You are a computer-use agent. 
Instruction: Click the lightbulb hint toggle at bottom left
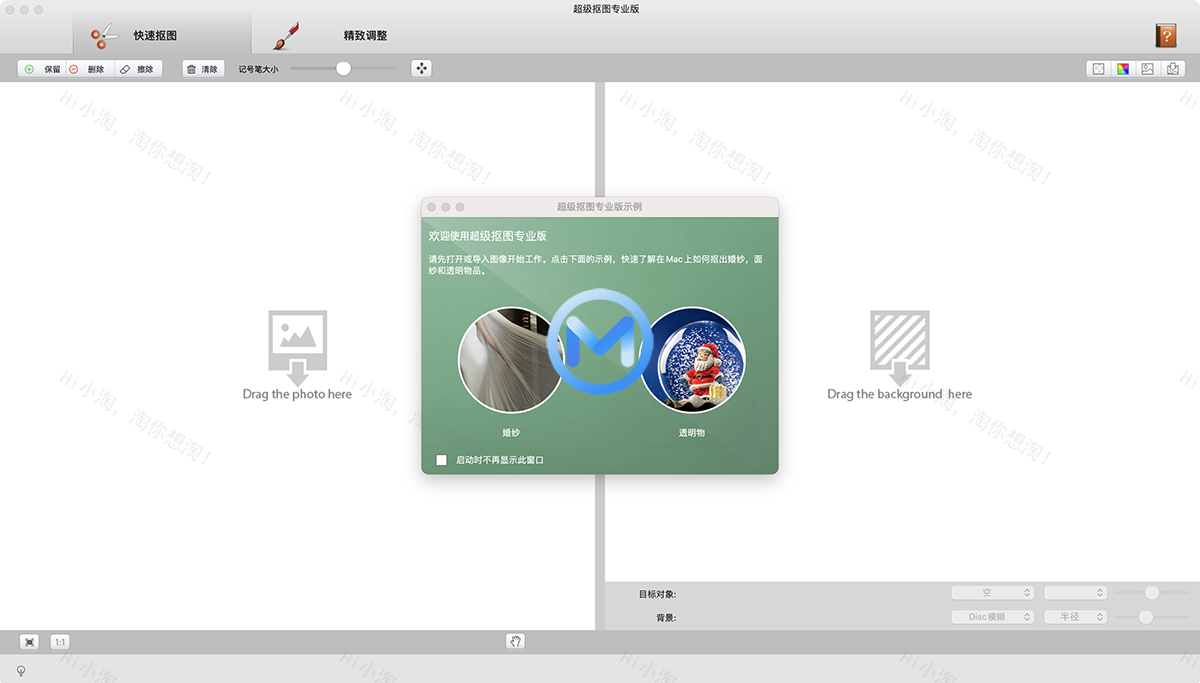(x=20, y=671)
